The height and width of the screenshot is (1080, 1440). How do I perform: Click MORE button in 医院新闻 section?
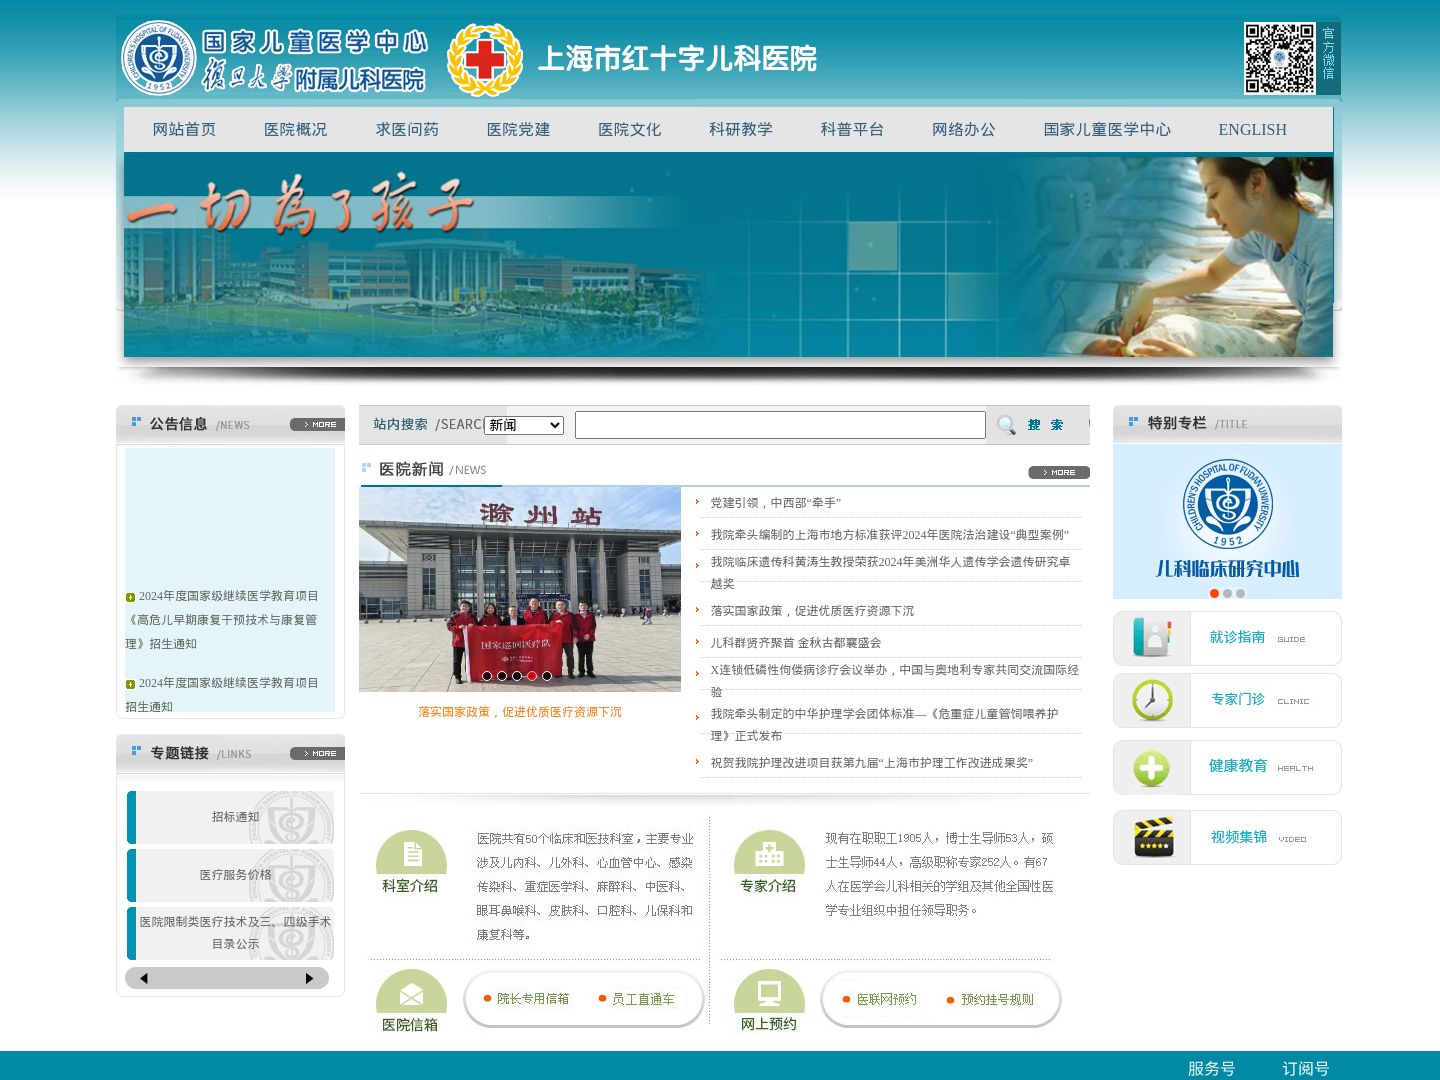tap(1059, 472)
